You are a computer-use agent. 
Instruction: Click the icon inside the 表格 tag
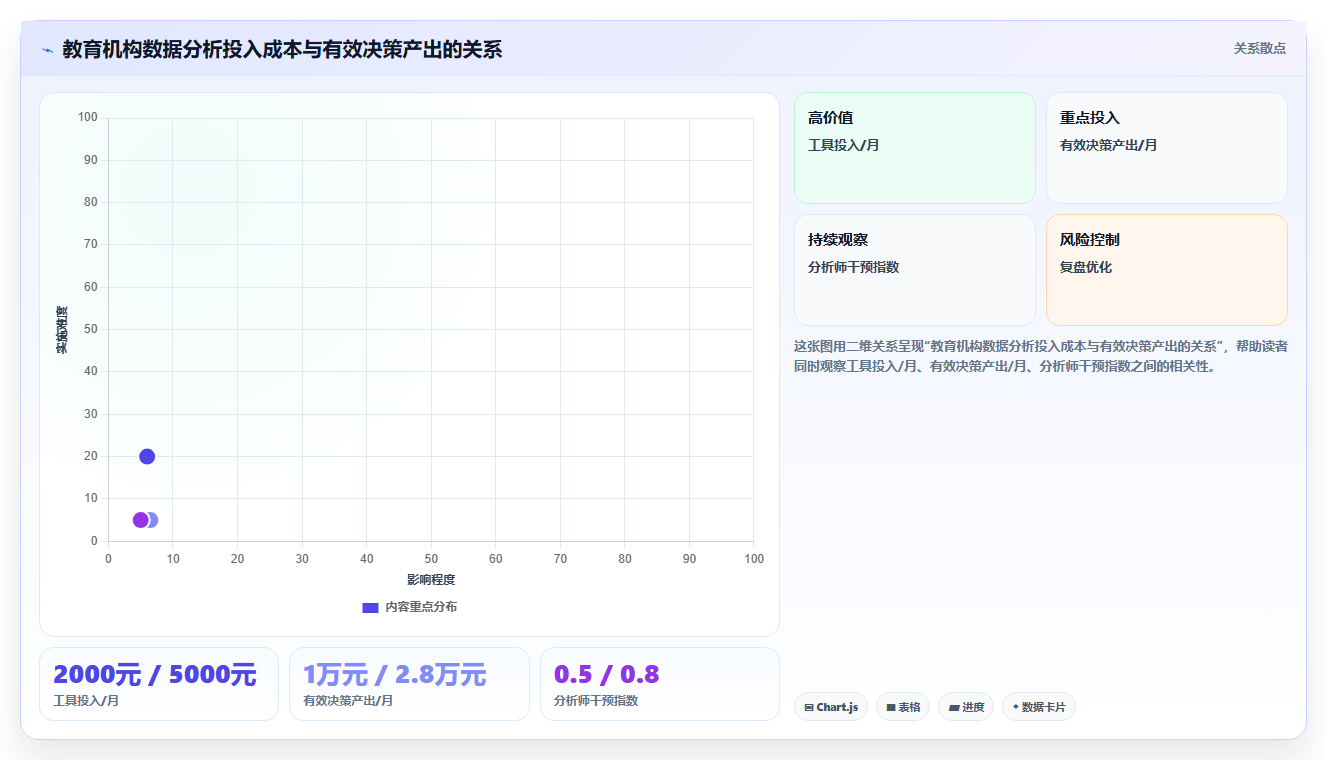click(x=891, y=707)
